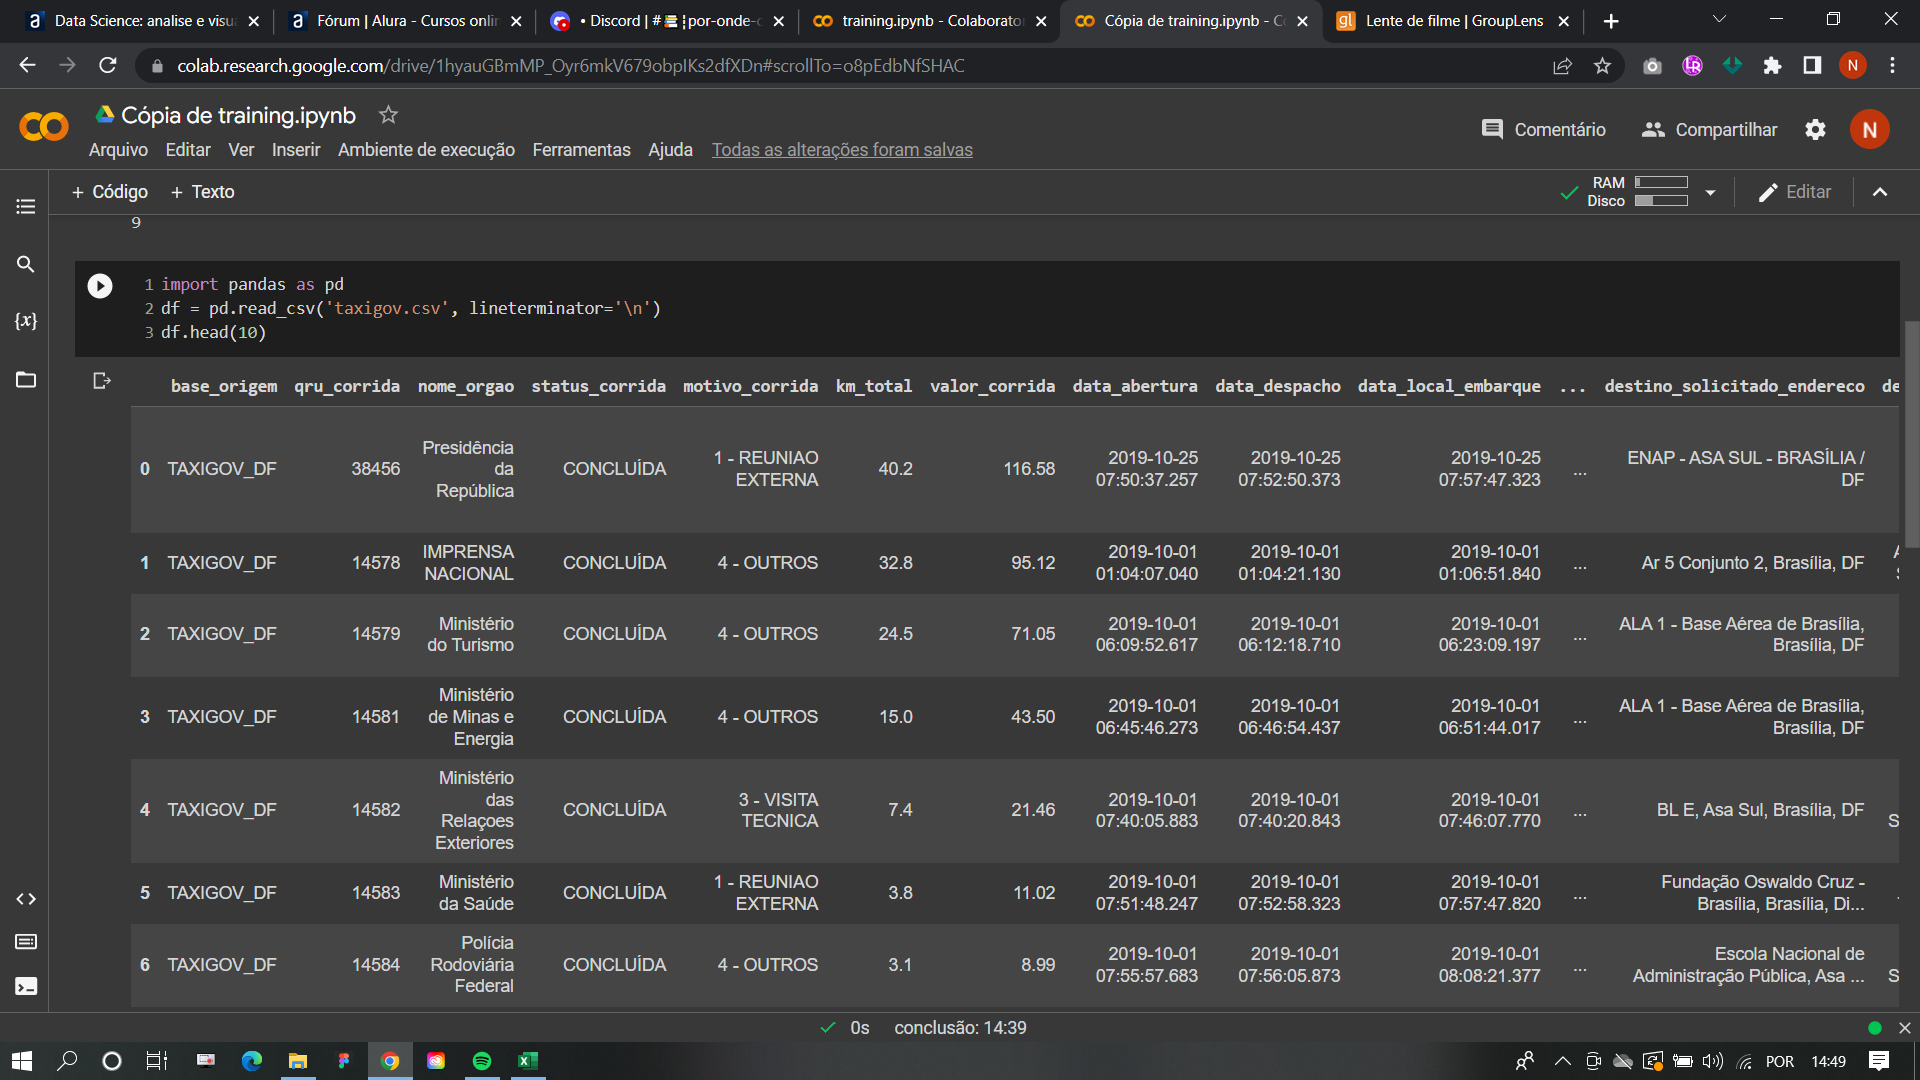This screenshot has width=1920, height=1080.
Task: Open the Files folder panel icon
Action: pyautogui.click(x=26, y=379)
